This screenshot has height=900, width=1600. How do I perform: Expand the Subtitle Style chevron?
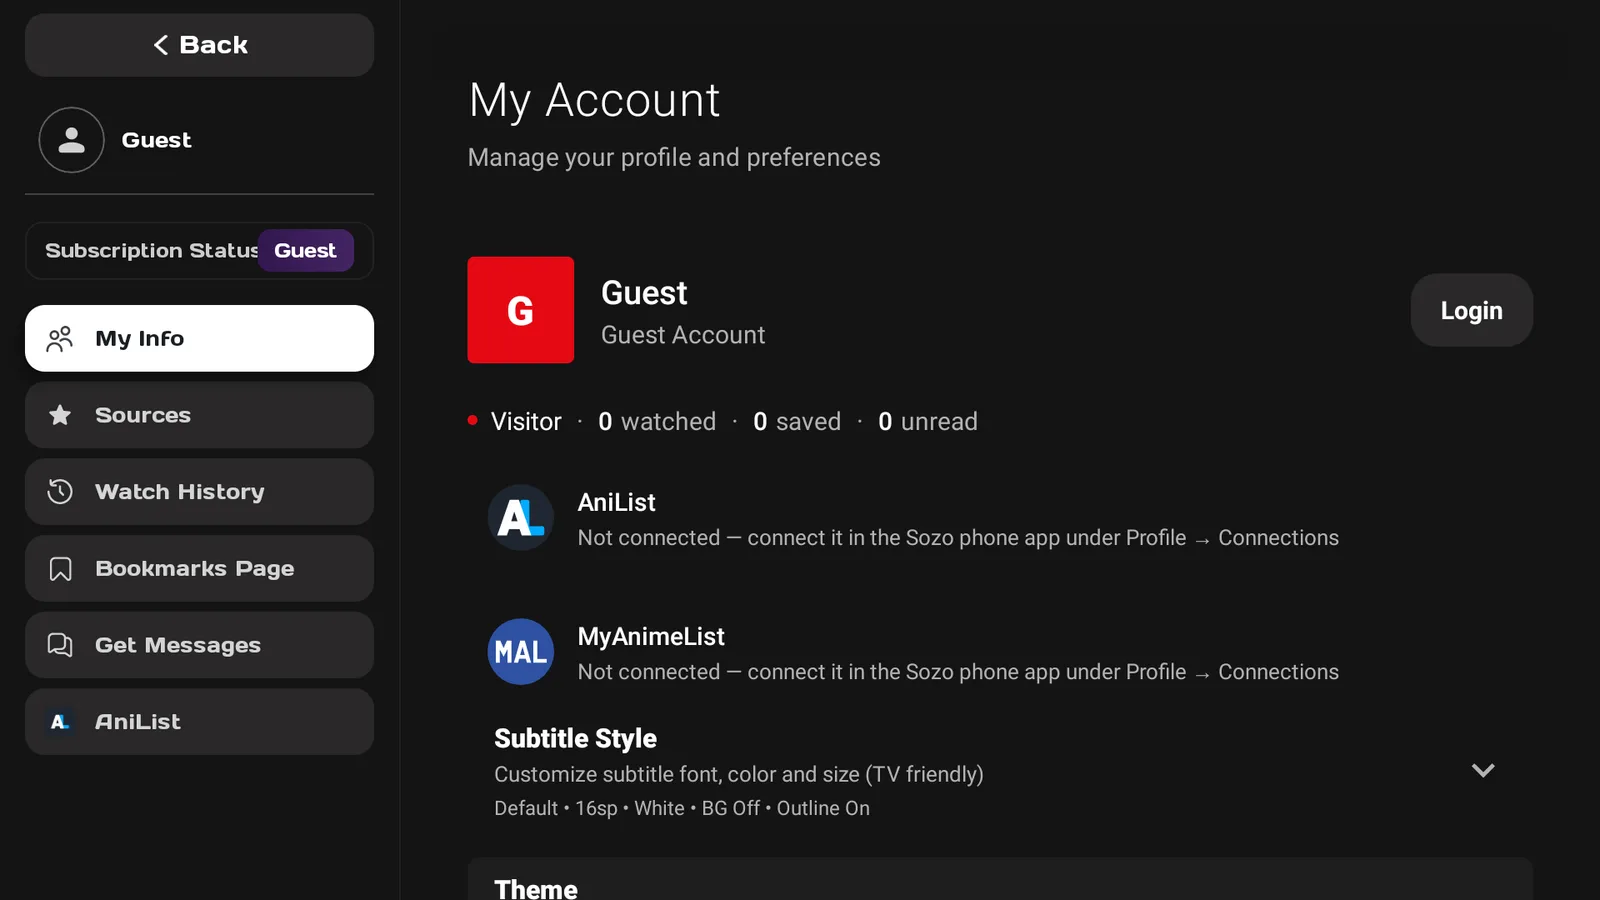tap(1483, 770)
